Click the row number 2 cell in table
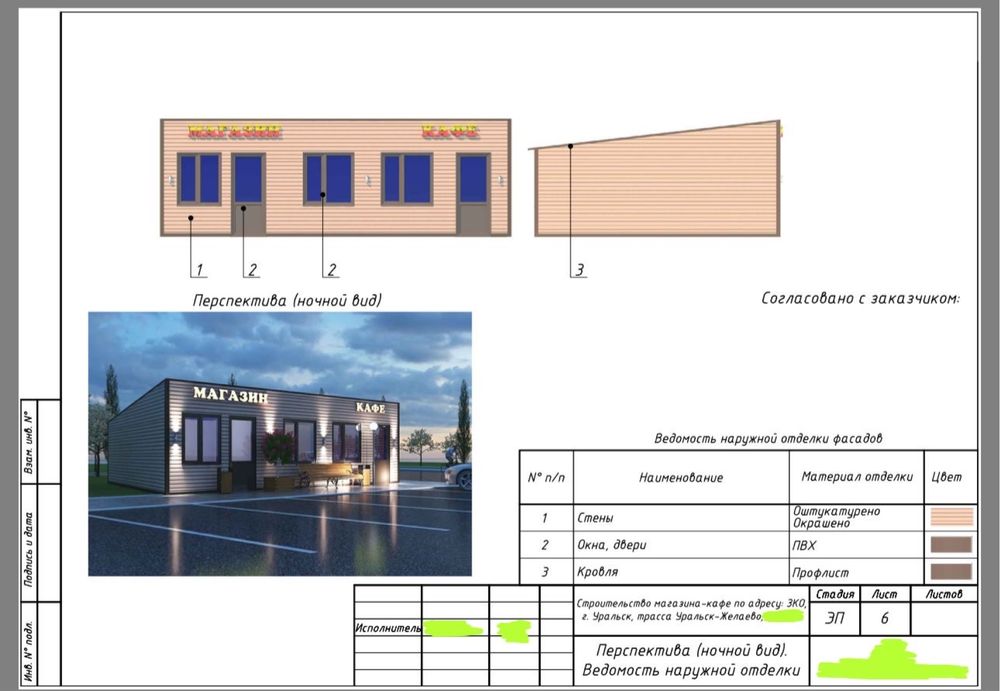Image resolution: width=1000 pixels, height=691 pixels. [x=547, y=545]
